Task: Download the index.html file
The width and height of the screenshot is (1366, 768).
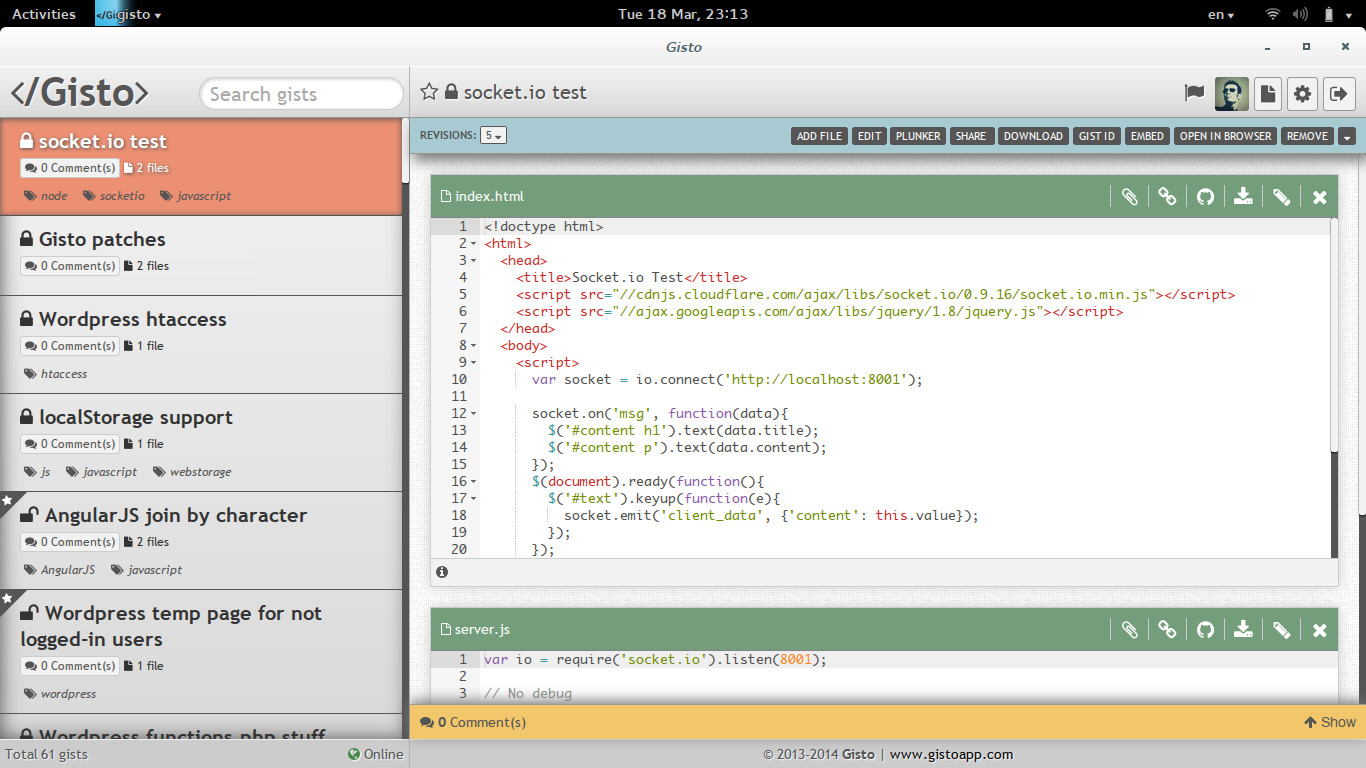Action: click(1243, 197)
